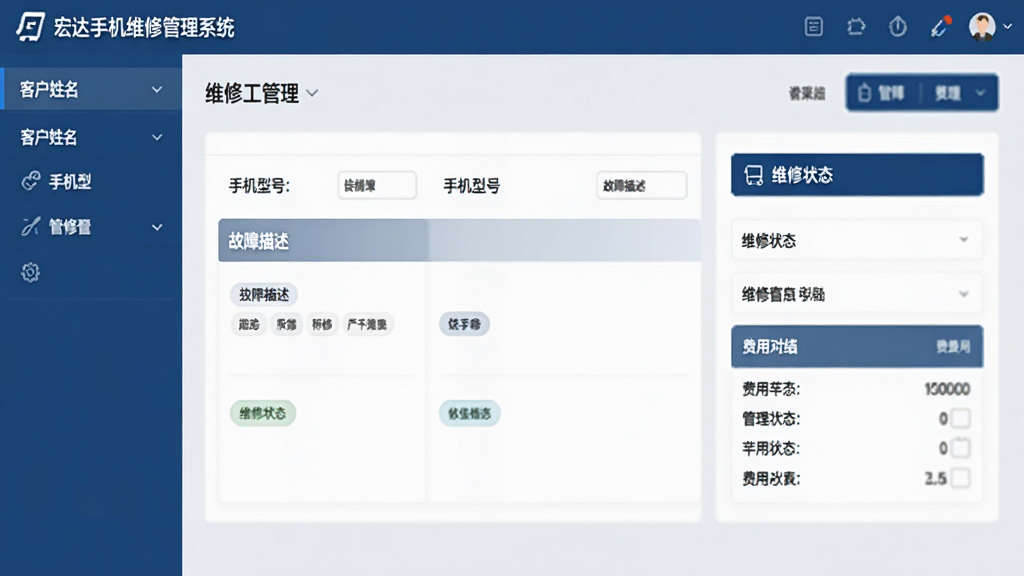Click the link icon beside 手机型

[x=31, y=181]
